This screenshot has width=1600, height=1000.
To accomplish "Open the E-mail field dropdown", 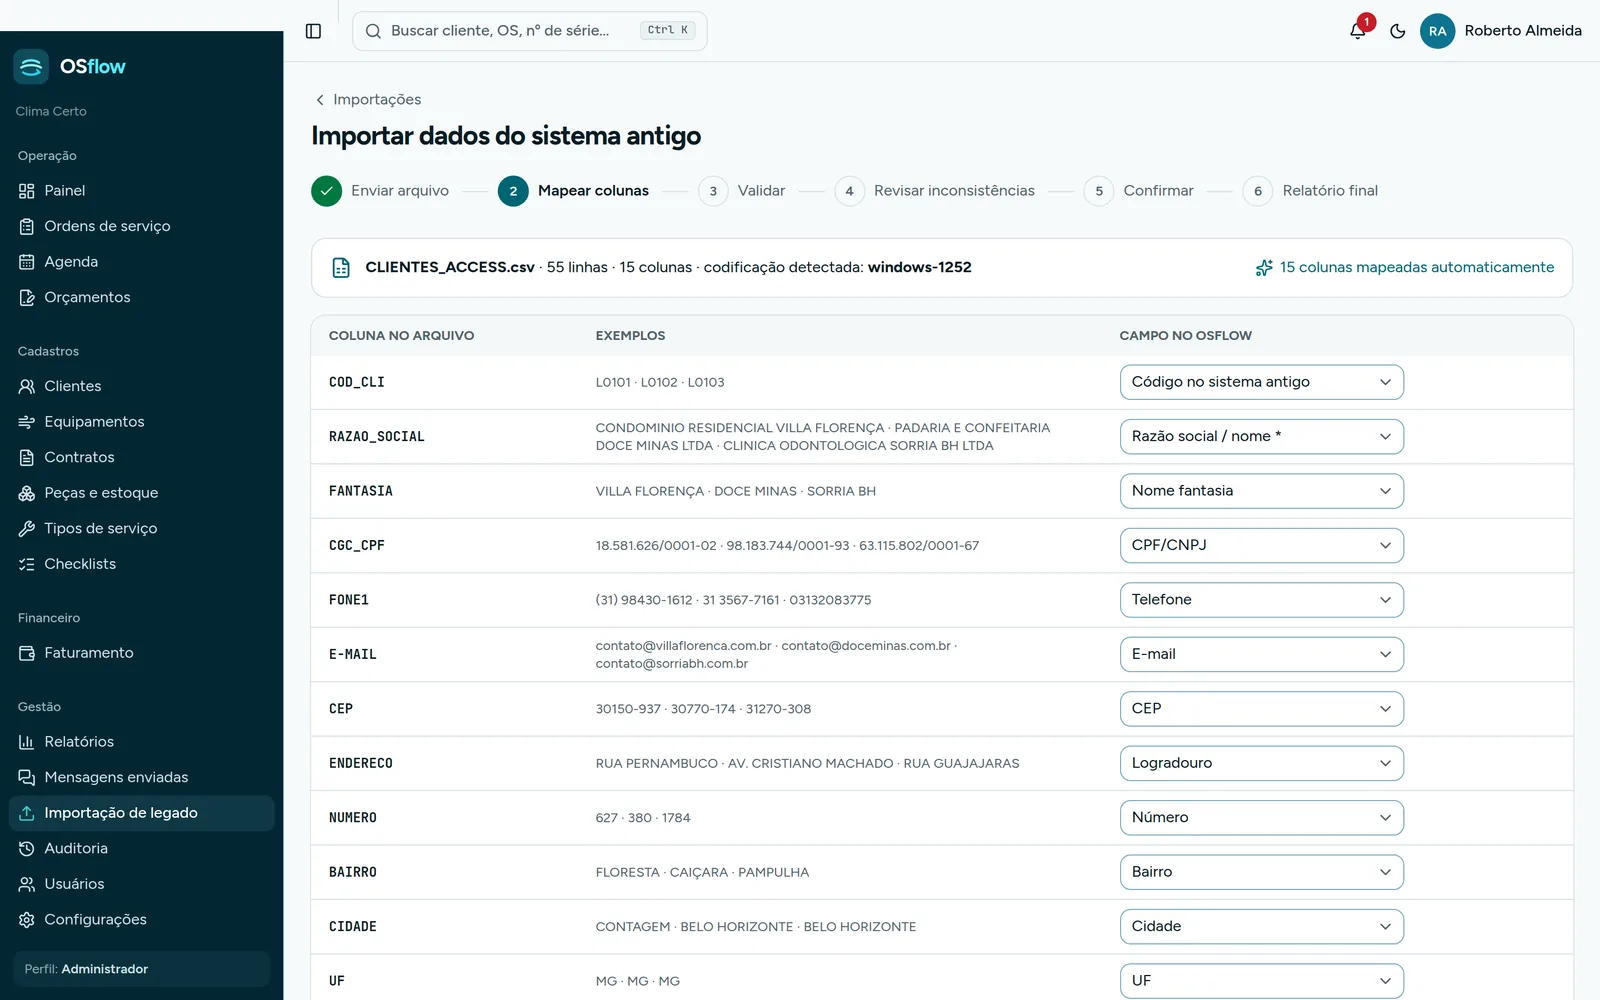I will point(1261,654).
